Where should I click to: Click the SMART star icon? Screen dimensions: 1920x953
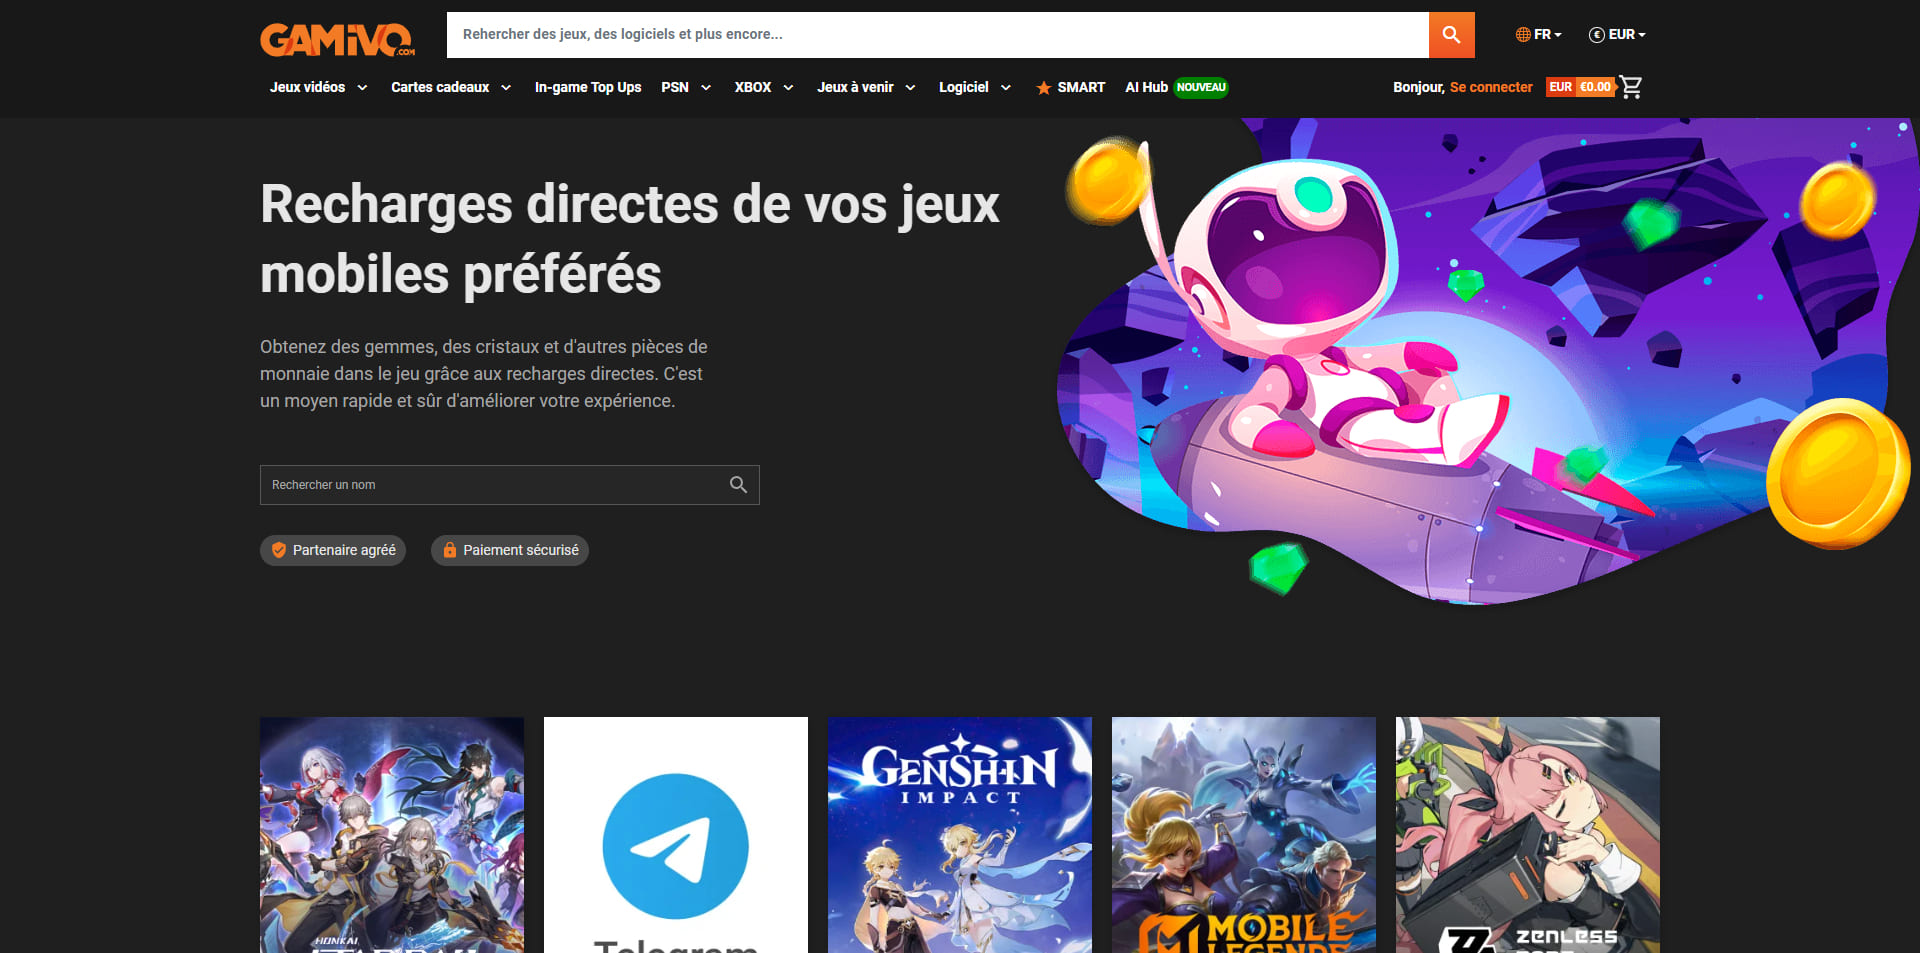tap(1043, 88)
